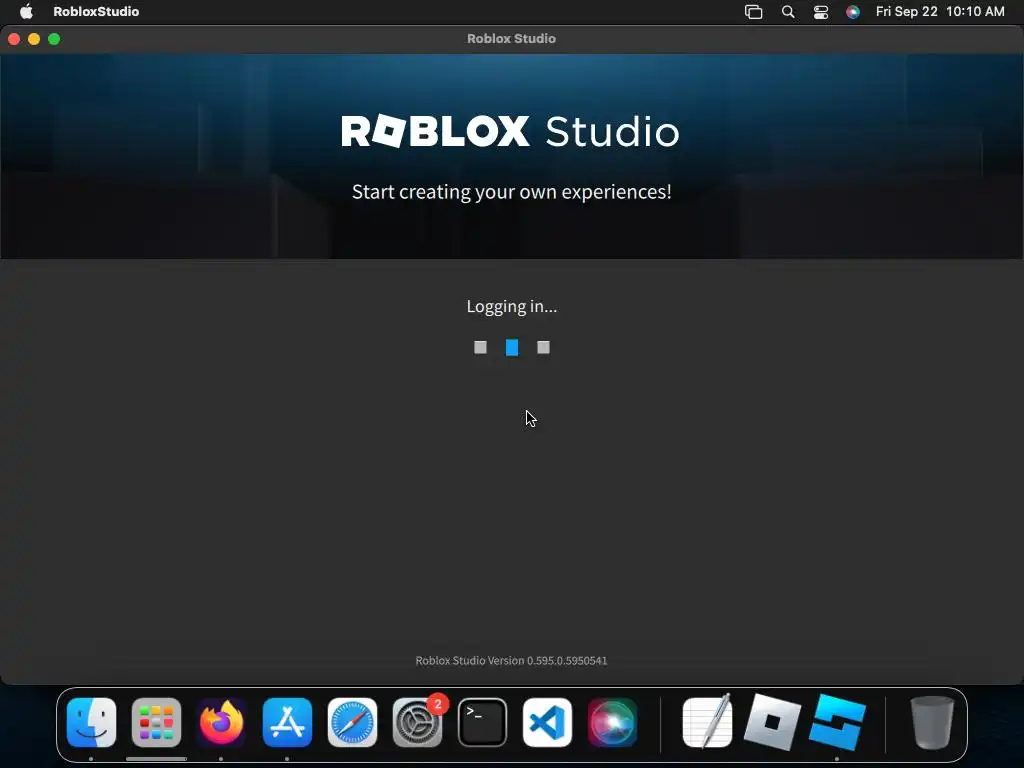Click the 'Logging in...' status text
This screenshot has height=768, width=1024.
(x=512, y=306)
